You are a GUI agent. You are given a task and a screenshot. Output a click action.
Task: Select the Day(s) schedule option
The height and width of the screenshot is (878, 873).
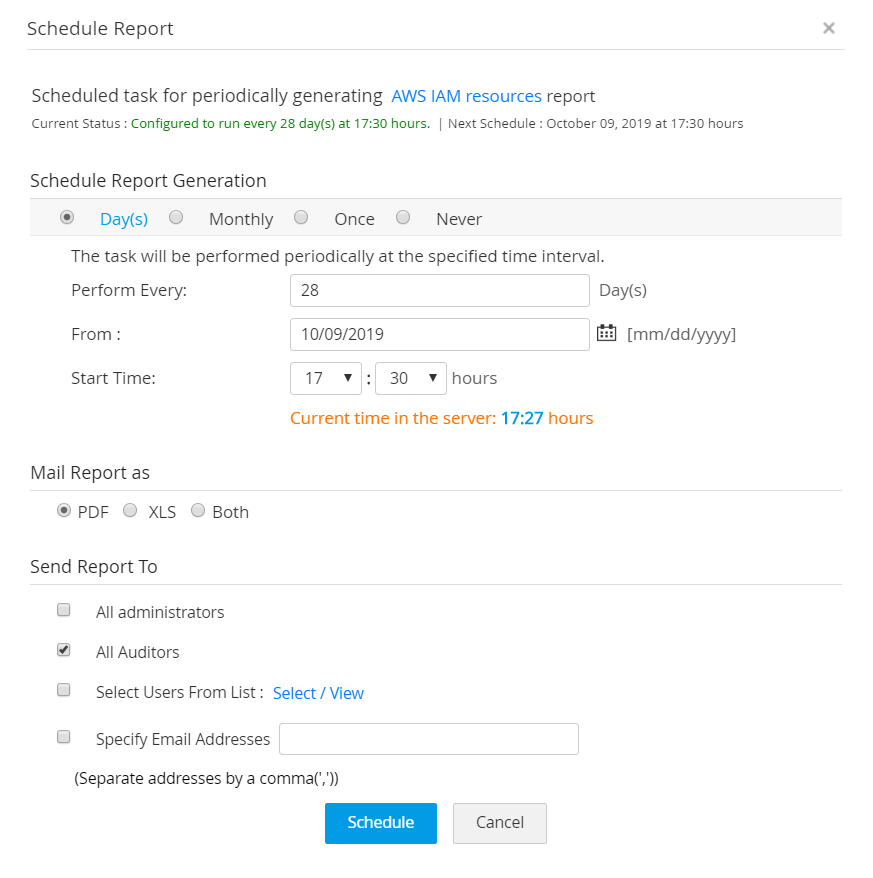tap(67, 217)
